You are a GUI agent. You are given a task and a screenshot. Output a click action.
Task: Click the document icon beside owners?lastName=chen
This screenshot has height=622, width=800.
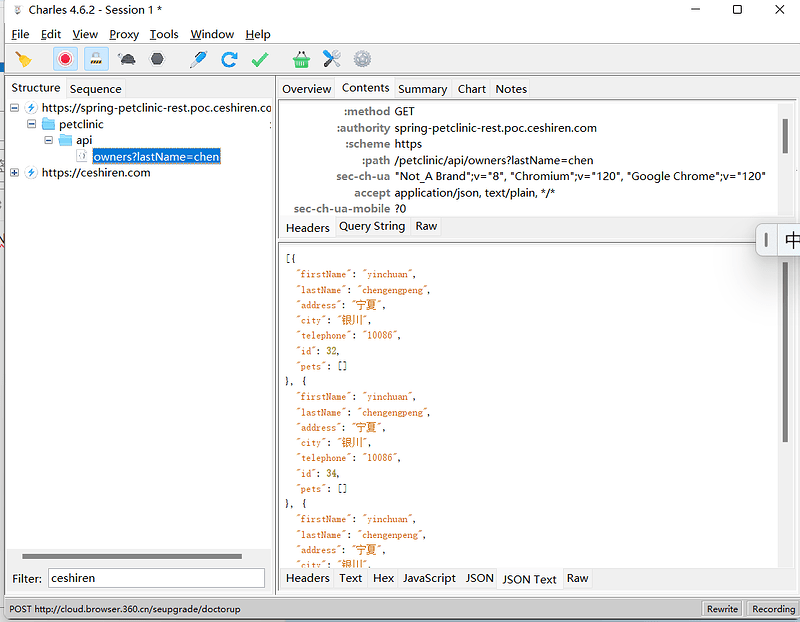[x=82, y=156]
